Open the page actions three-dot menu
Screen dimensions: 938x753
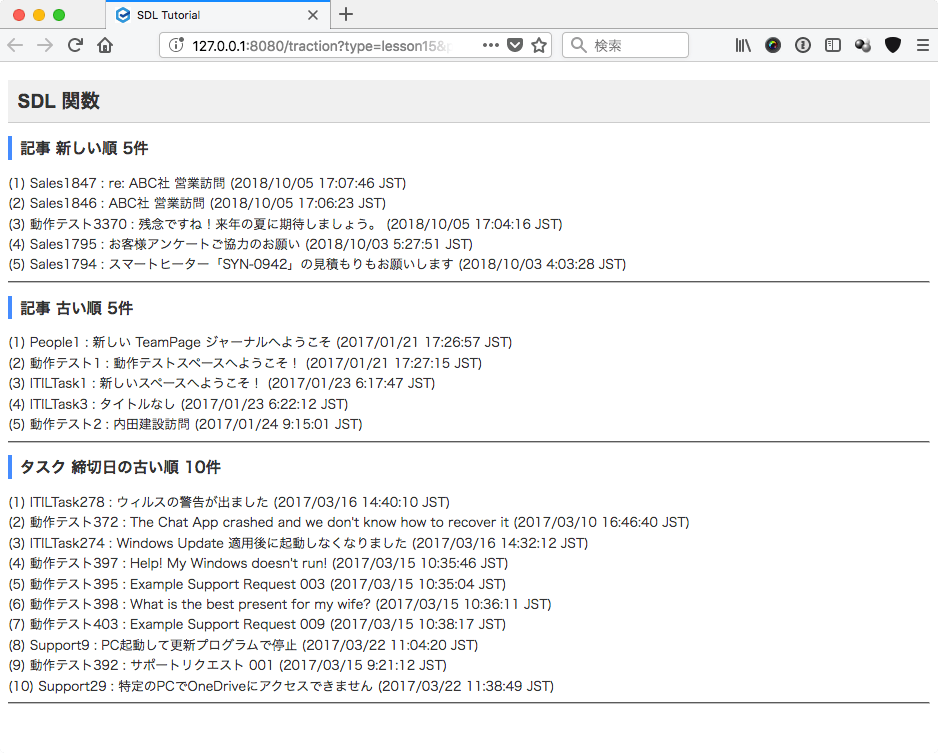coord(491,45)
